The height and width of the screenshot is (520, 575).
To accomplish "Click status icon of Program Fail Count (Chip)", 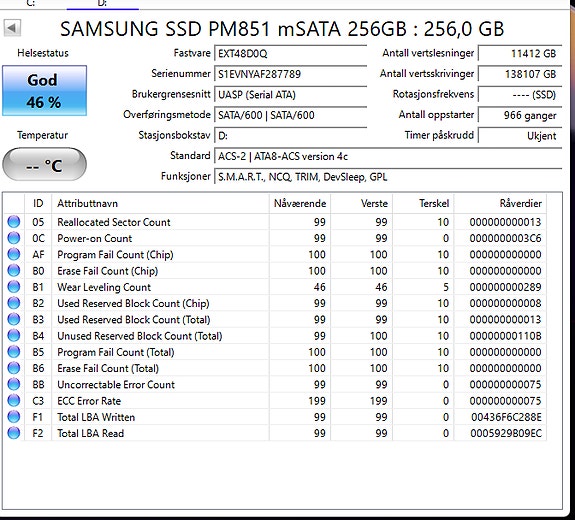I will [14, 254].
